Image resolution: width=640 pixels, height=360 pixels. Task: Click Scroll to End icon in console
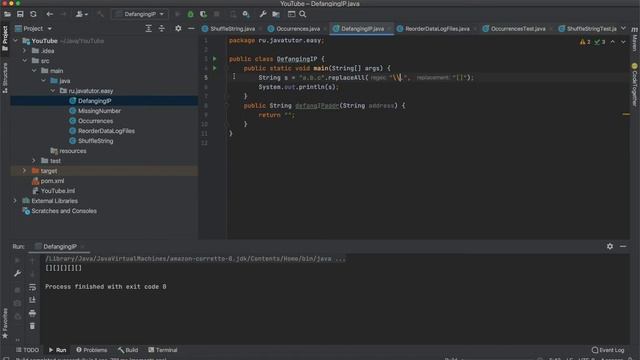point(32,300)
